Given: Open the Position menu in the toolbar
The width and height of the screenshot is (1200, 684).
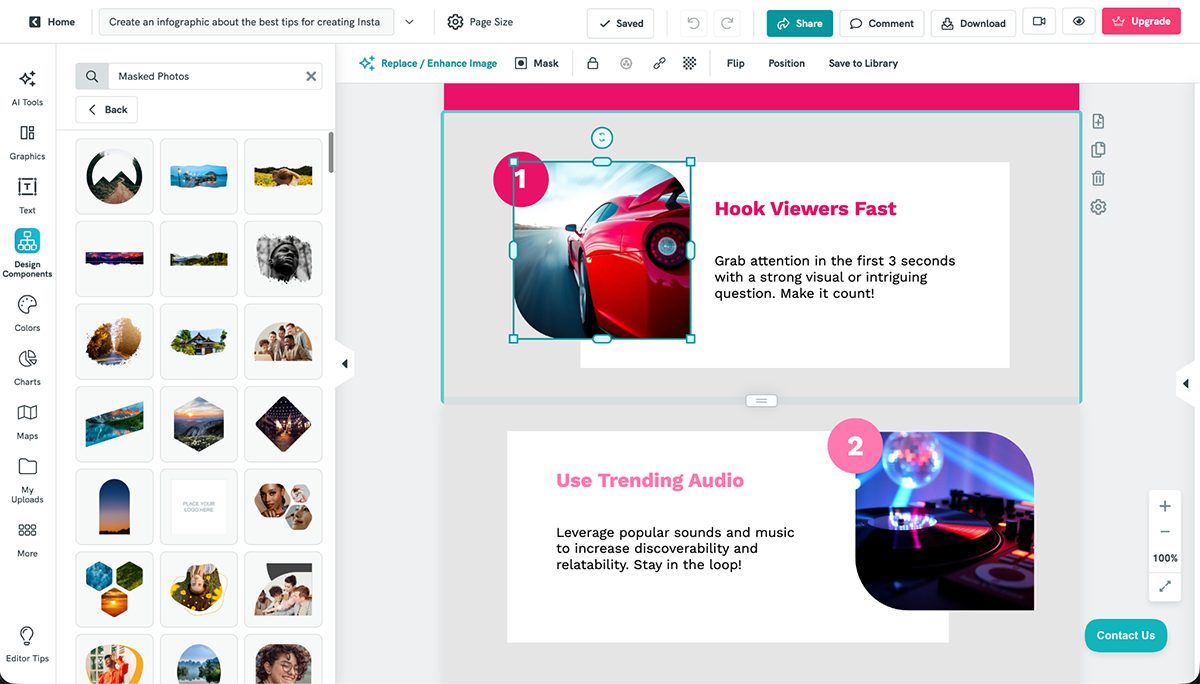Looking at the screenshot, I should tap(786, 62).
